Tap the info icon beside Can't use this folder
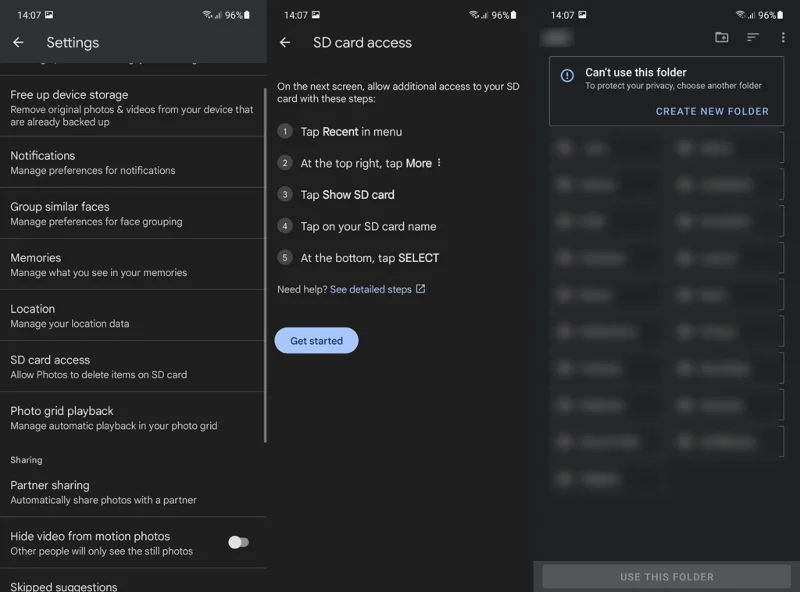Screen dimensions: 800x592 567,76
